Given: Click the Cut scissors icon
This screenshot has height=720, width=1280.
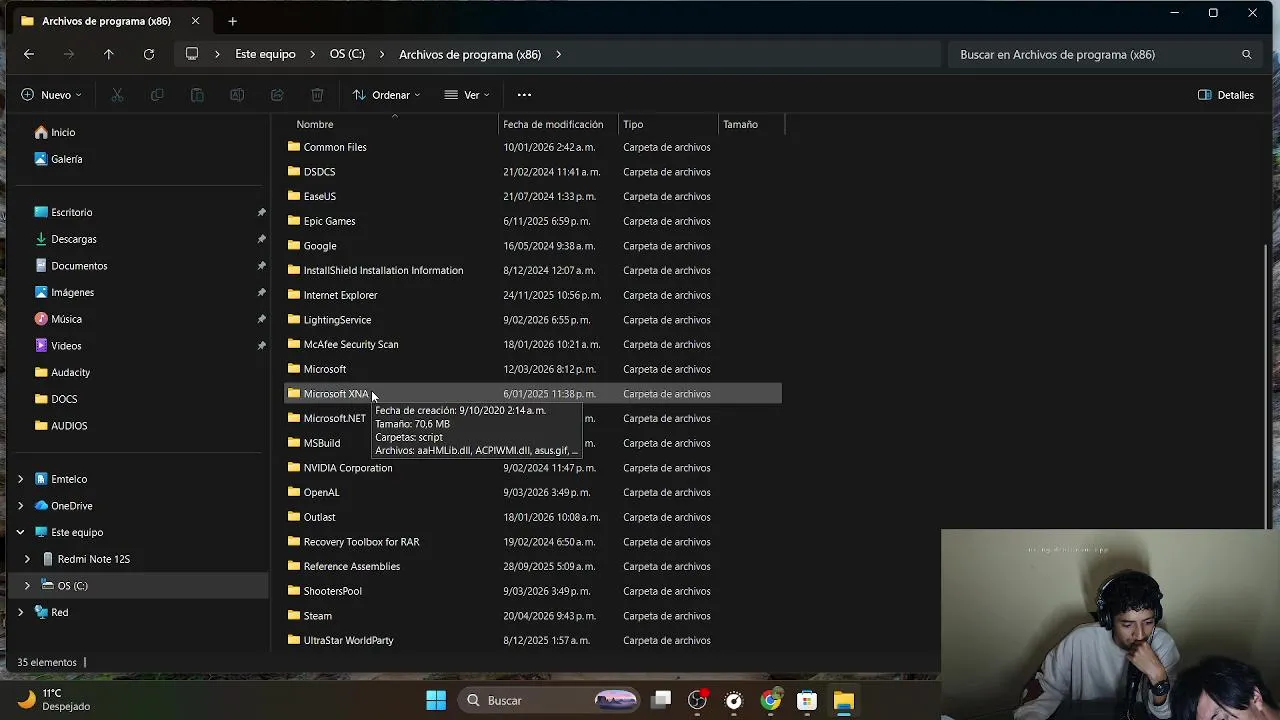Looking at the screenshot, I should click(x=117, y=95).
